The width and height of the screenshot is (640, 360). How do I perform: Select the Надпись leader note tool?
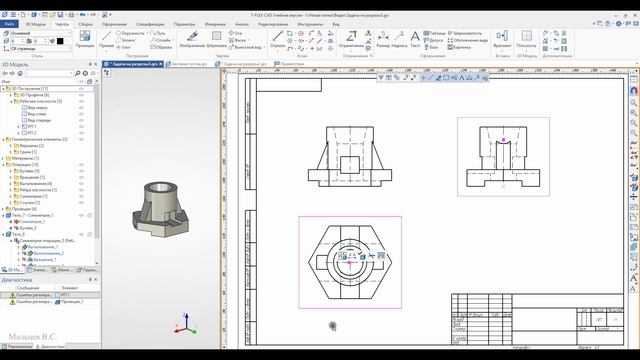pos(399,39)
